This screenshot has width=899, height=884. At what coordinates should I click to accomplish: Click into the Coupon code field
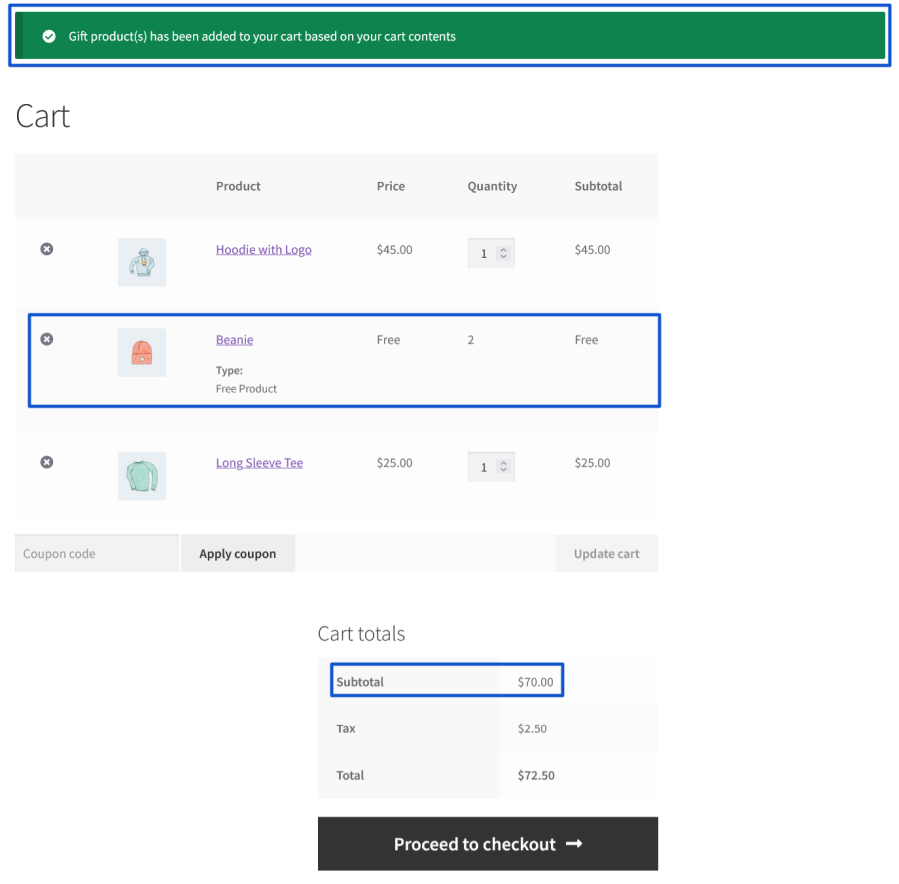click(x=96, y=553)
